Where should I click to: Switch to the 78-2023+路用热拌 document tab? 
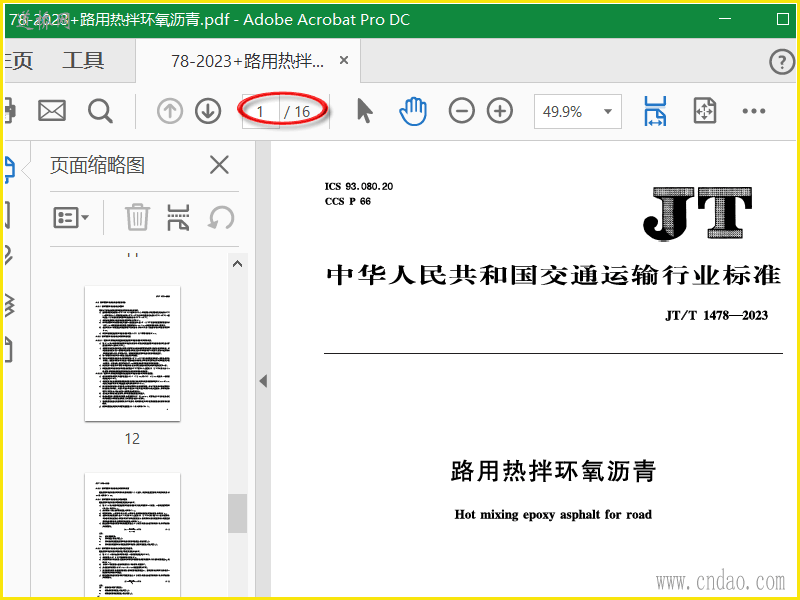pyautogui.click(x=247, y=61)
